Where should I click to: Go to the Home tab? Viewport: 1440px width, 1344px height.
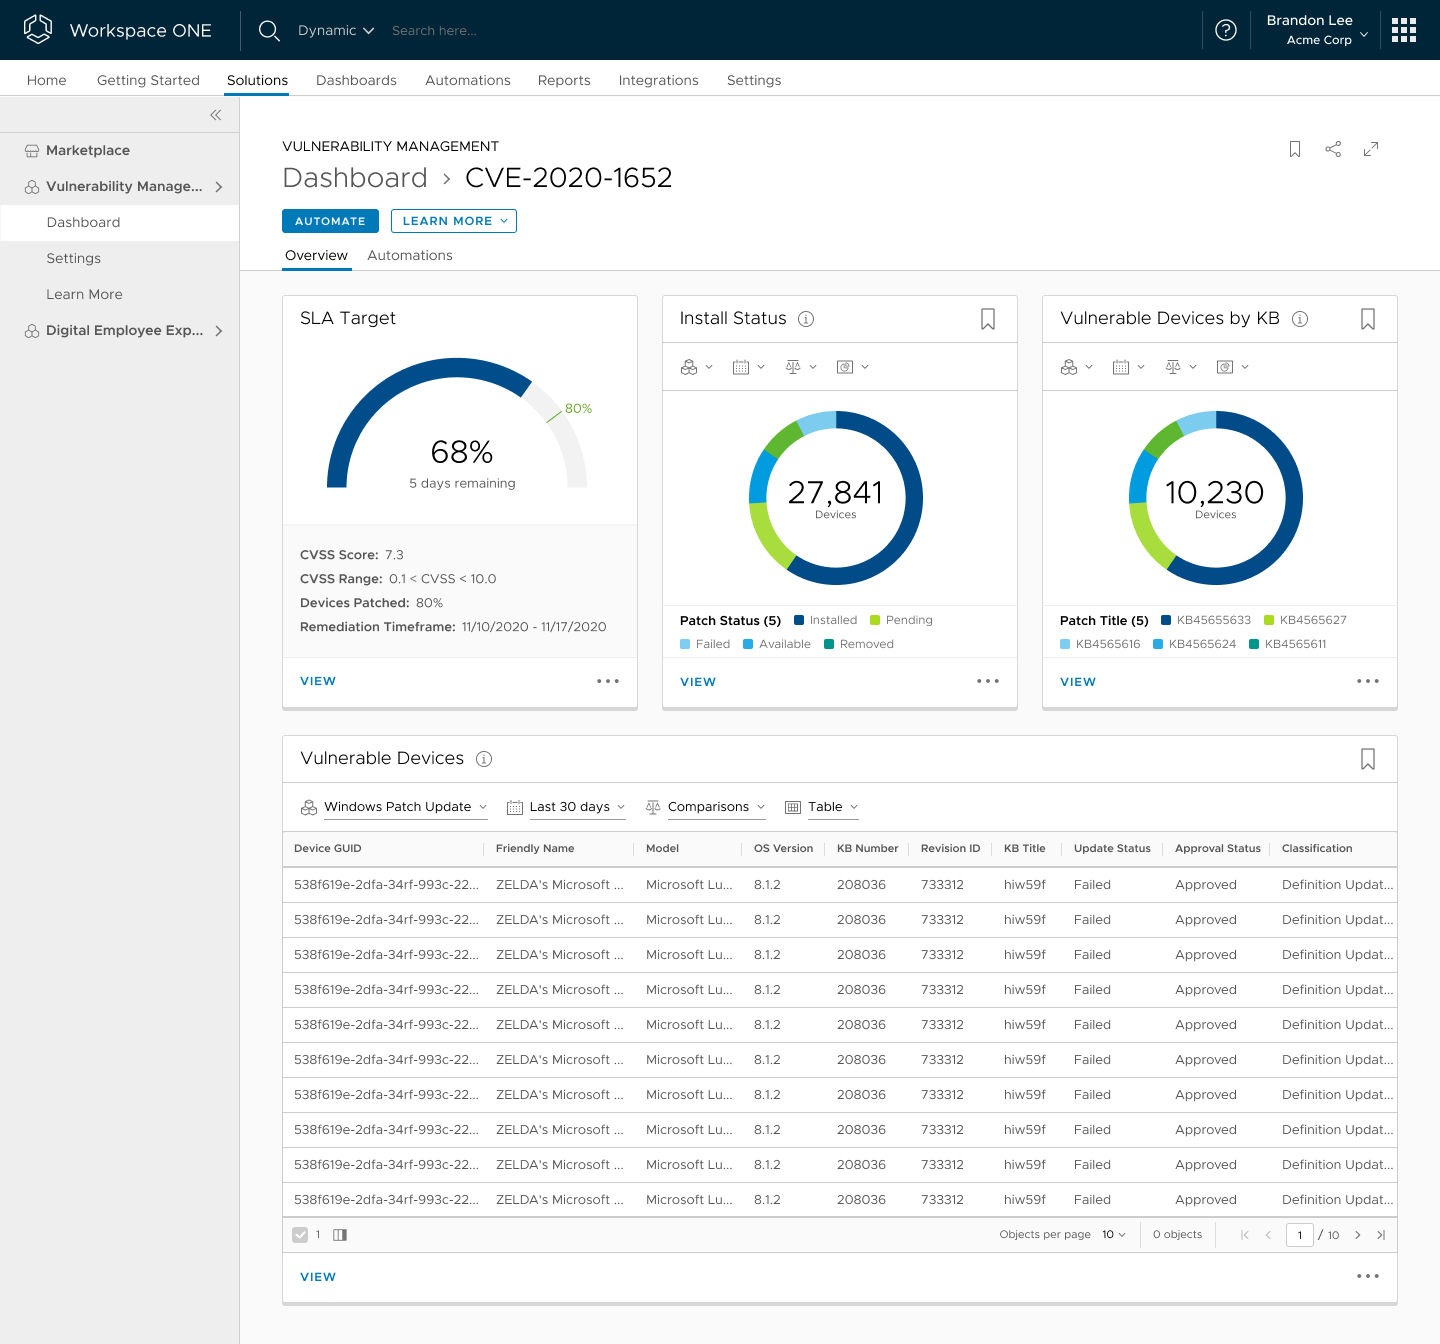click(x=47, y=80)
